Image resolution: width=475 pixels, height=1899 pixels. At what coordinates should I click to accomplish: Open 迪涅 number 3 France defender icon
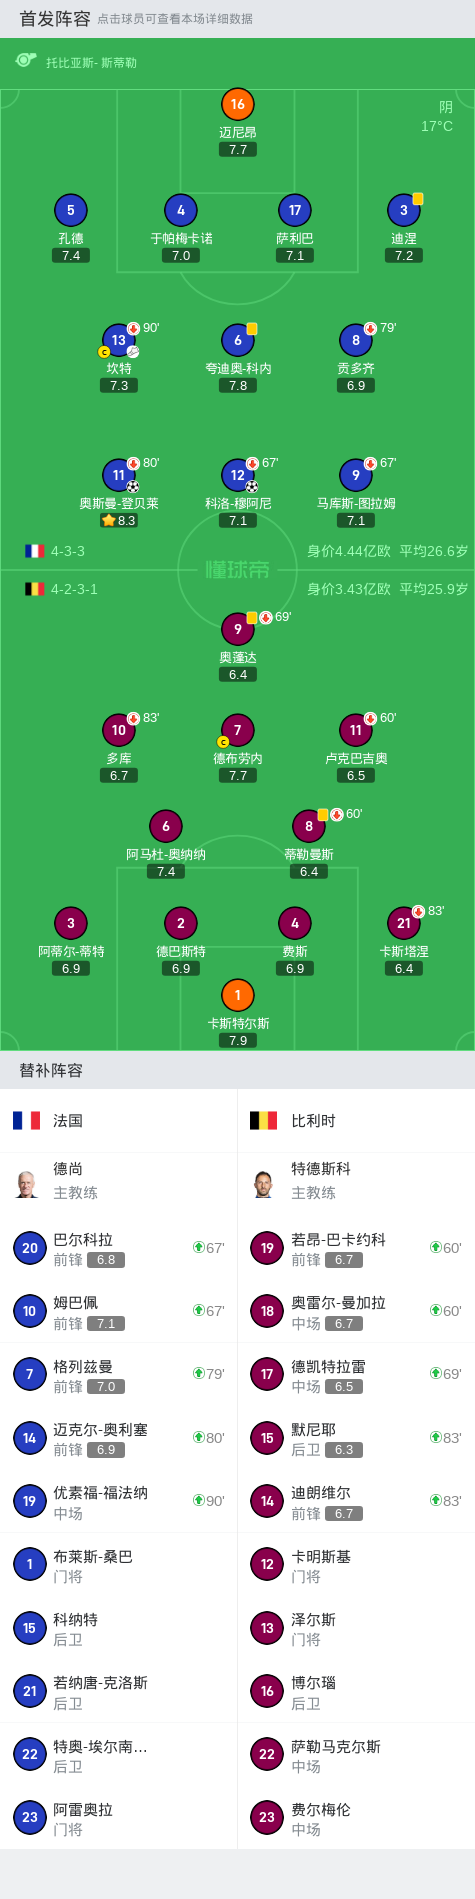point(404,210)
